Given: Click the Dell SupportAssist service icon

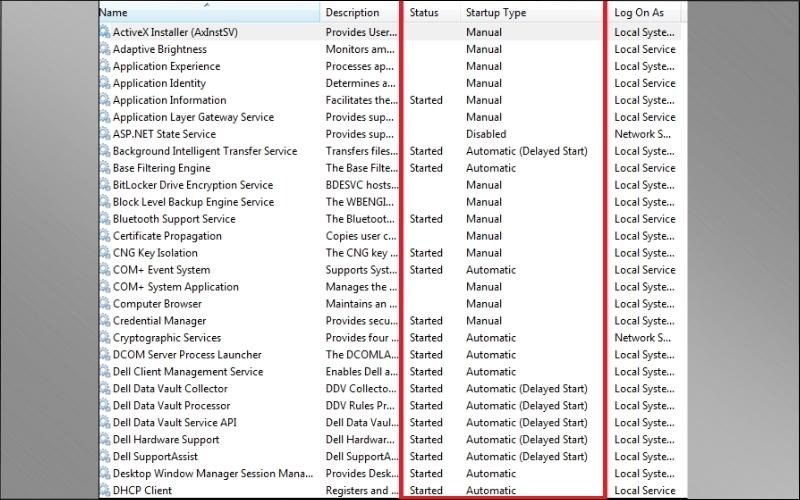Looking at the screenshot, I should coord(105,457).
